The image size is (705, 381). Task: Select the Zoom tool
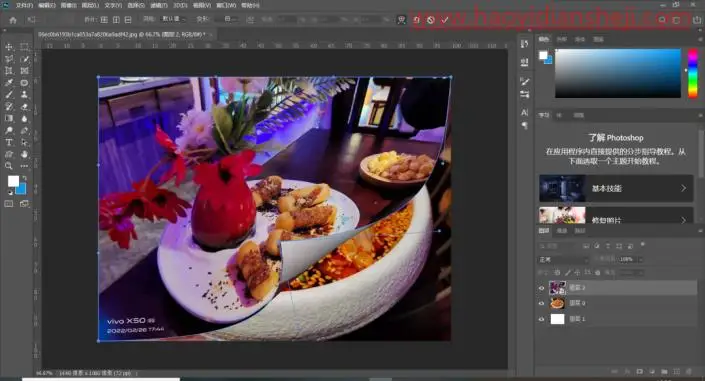click(9, 166)
